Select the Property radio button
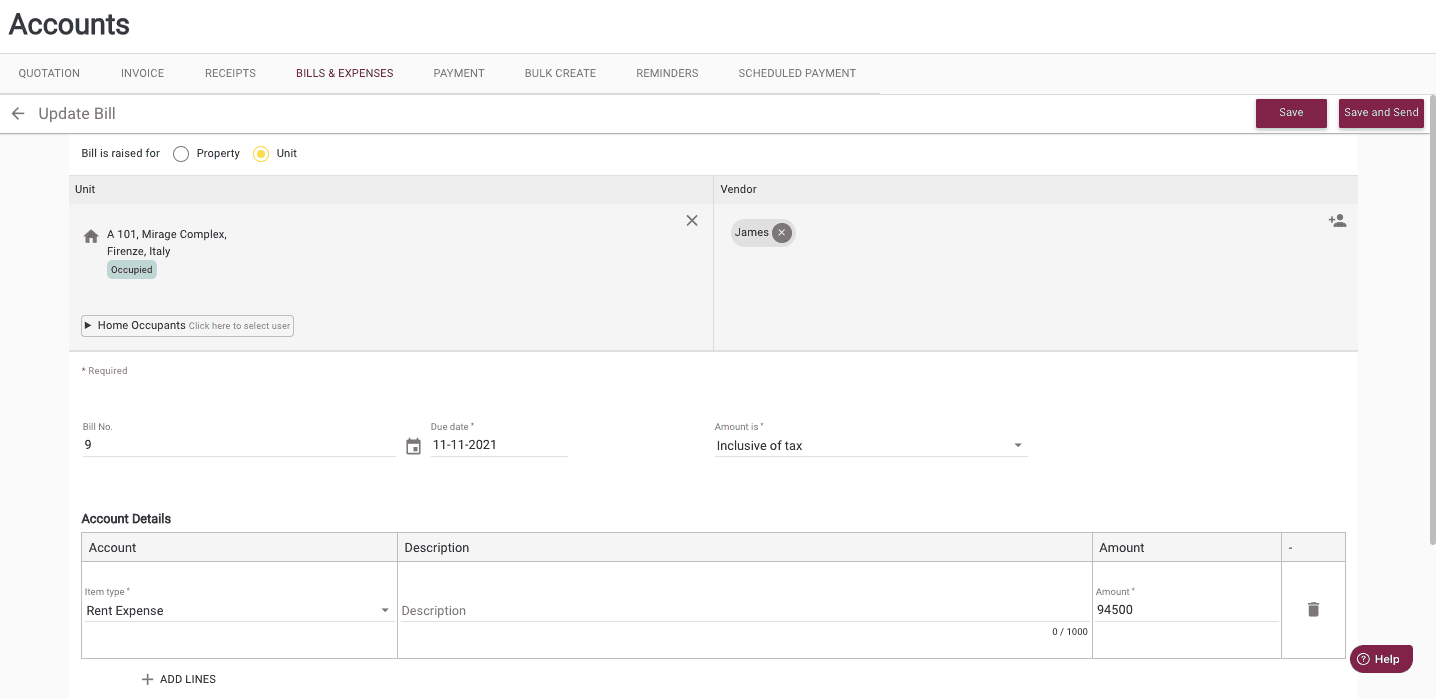This screenshot has height=698, width=1436. click(x=181, y=154)
